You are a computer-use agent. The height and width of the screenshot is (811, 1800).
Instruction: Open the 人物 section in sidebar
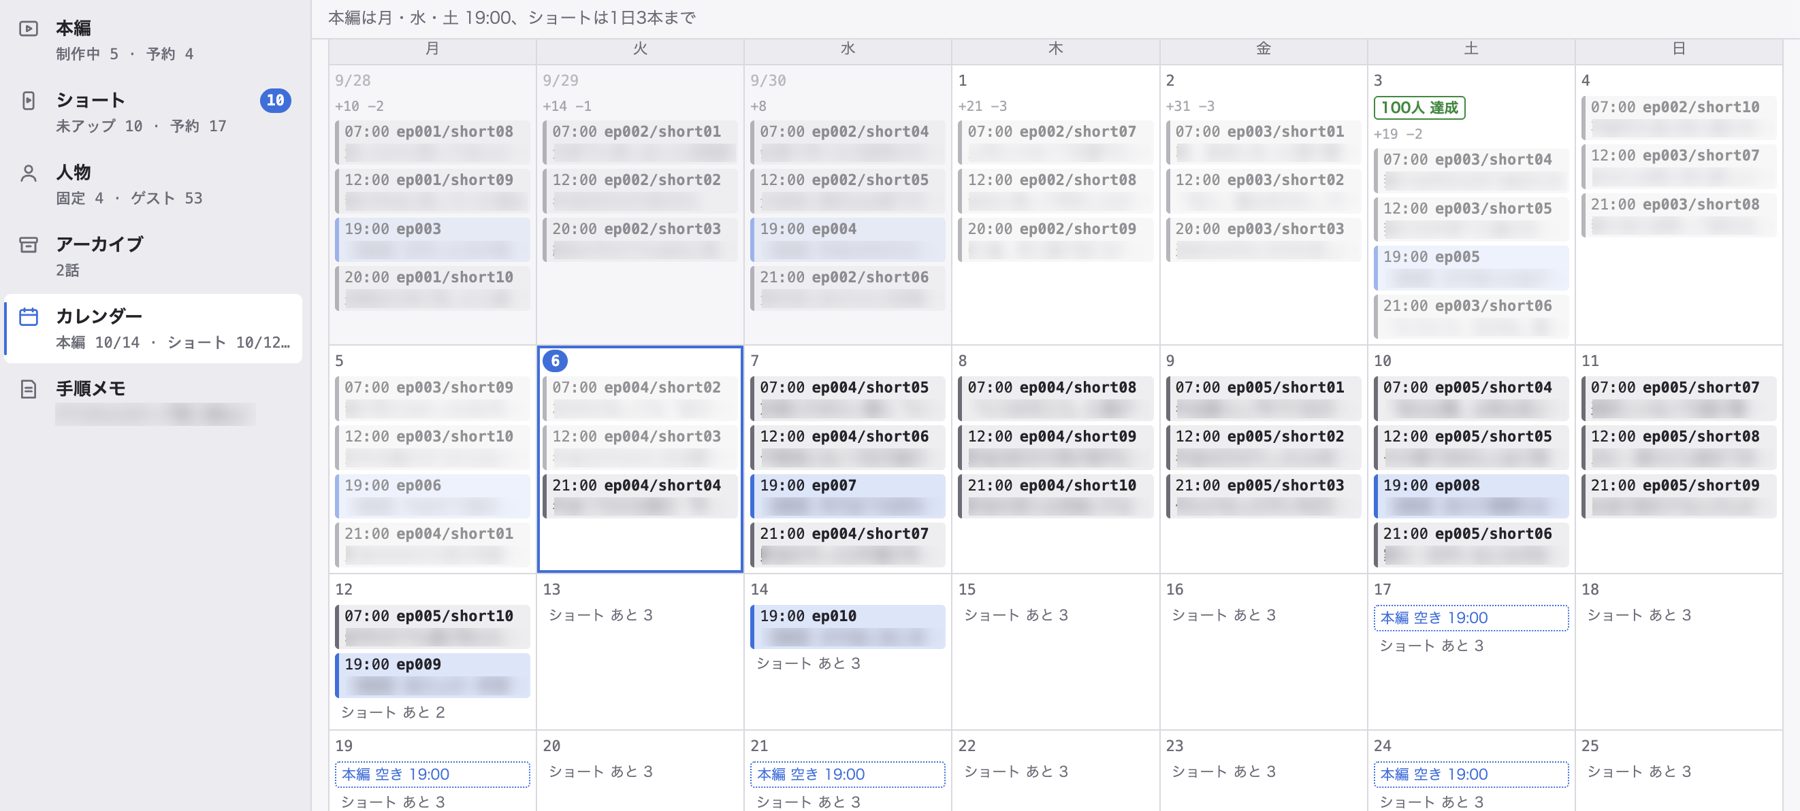(x=153, y=184)
